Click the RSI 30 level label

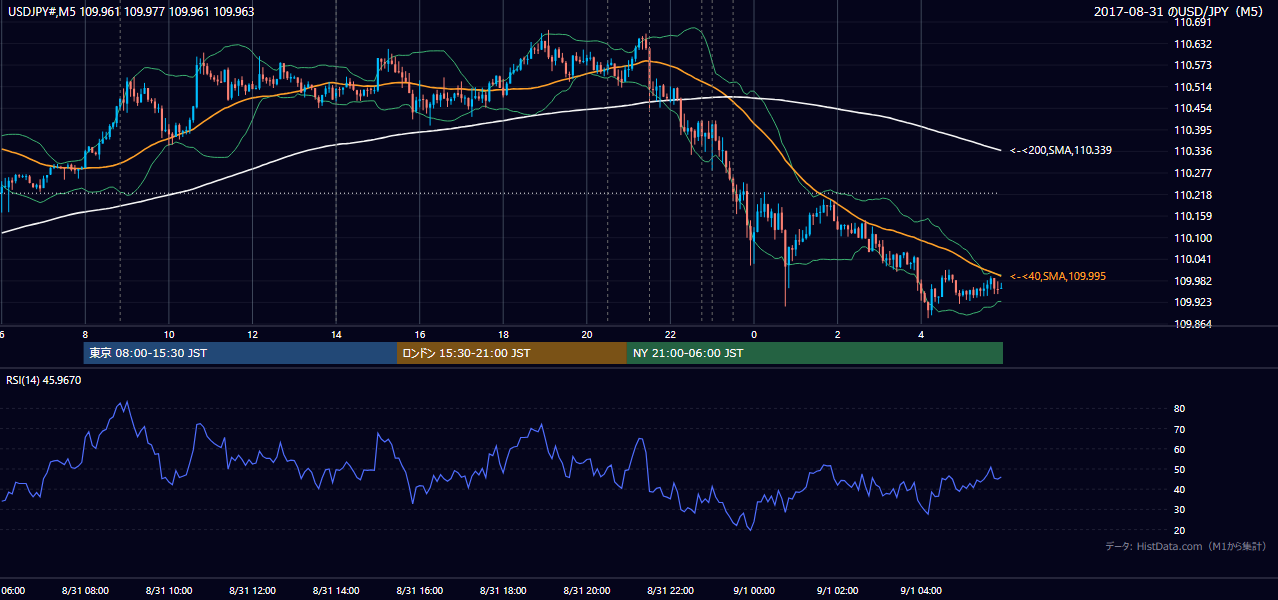[1180, 510]
